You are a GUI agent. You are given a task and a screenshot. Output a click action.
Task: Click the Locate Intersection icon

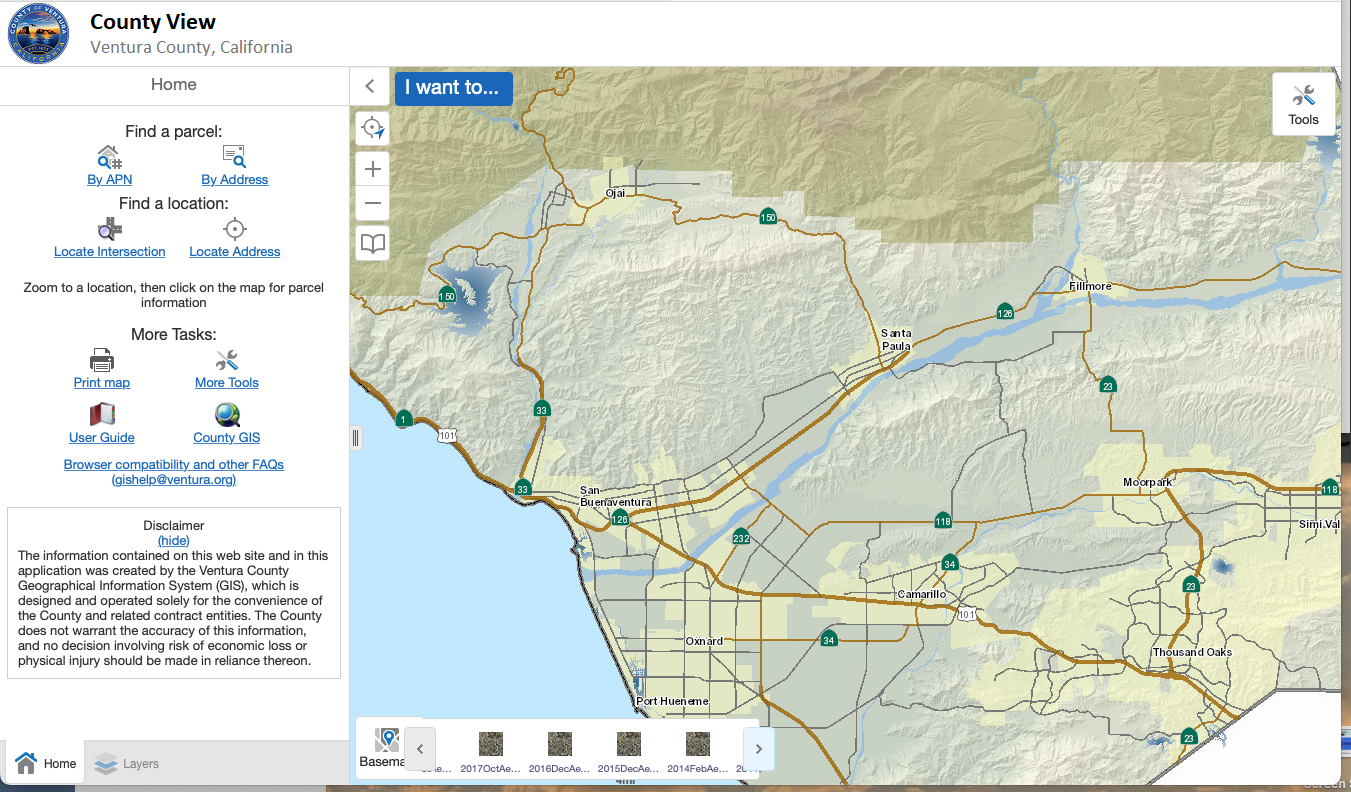tap(110, 229)
